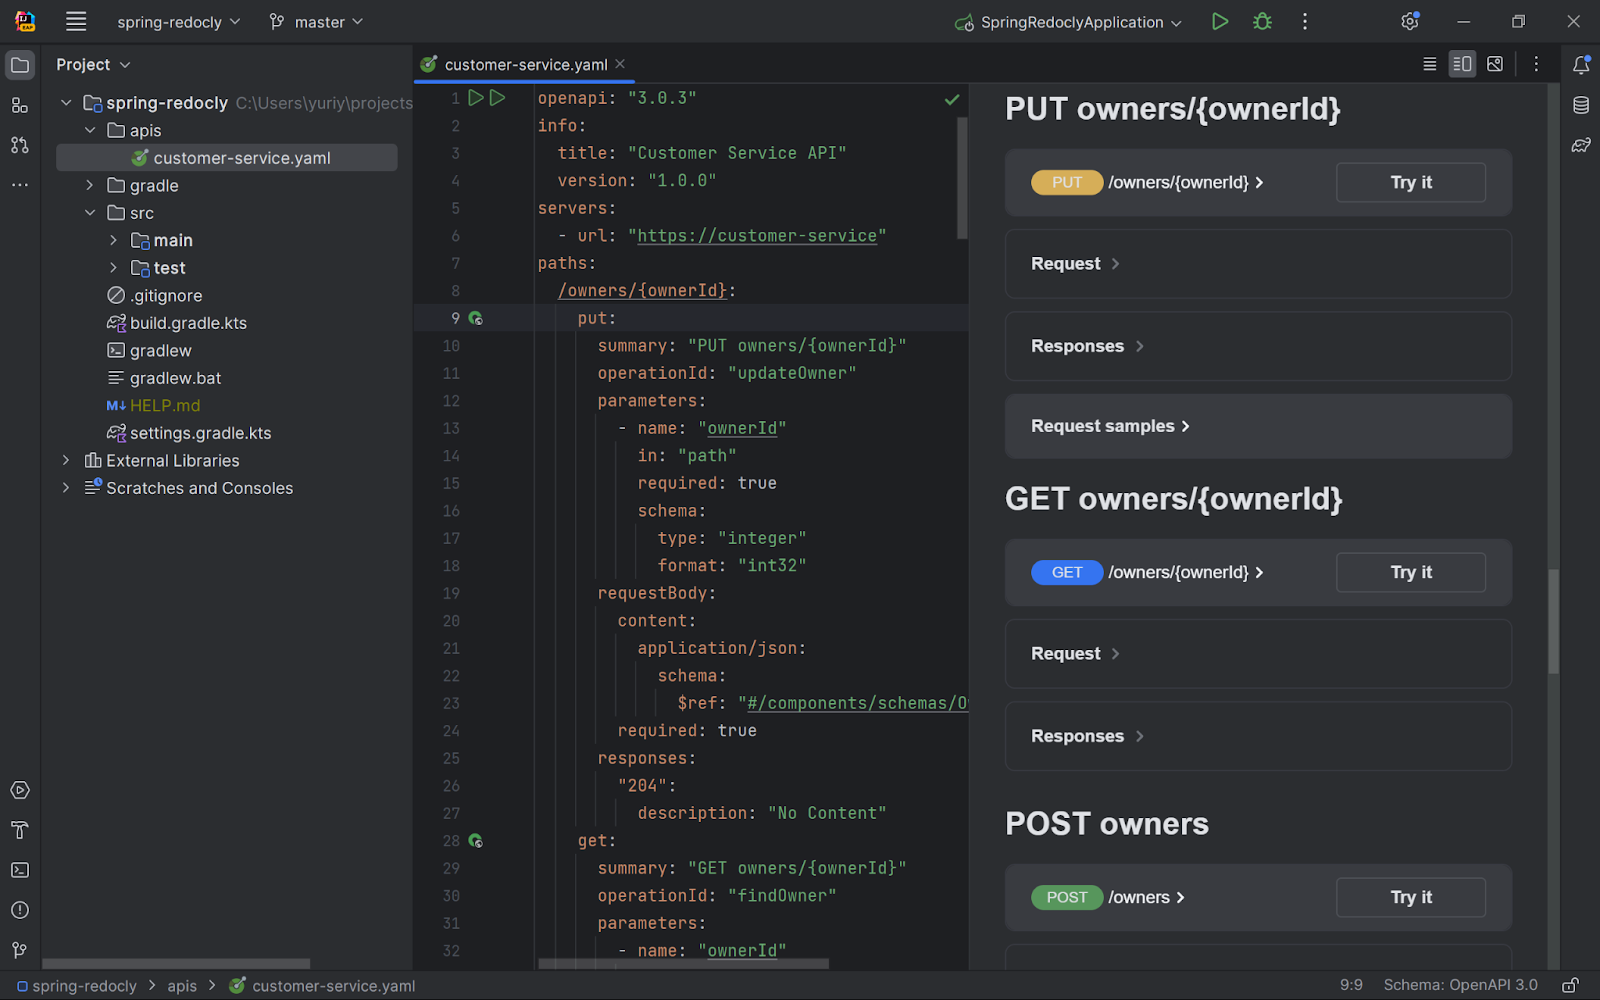Click the endpoint gutter icon on line 9
The height and width of the screenshot is (1000, 1600).
pyautogui.click(x=476, y=318)
